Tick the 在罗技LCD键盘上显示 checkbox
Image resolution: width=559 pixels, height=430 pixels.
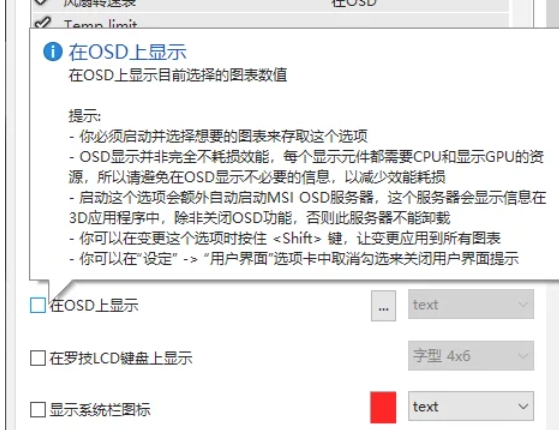click(38, 358)
